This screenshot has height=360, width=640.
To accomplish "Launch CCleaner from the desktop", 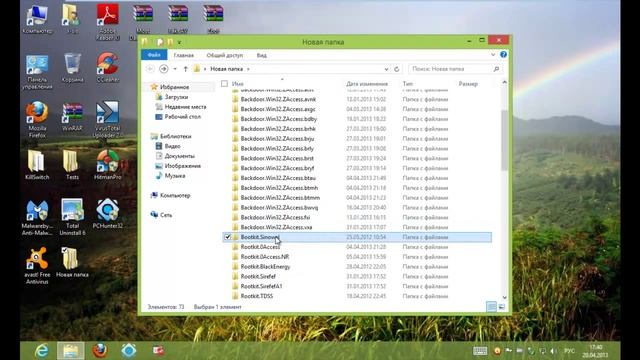I will click(x=108, y=68).
